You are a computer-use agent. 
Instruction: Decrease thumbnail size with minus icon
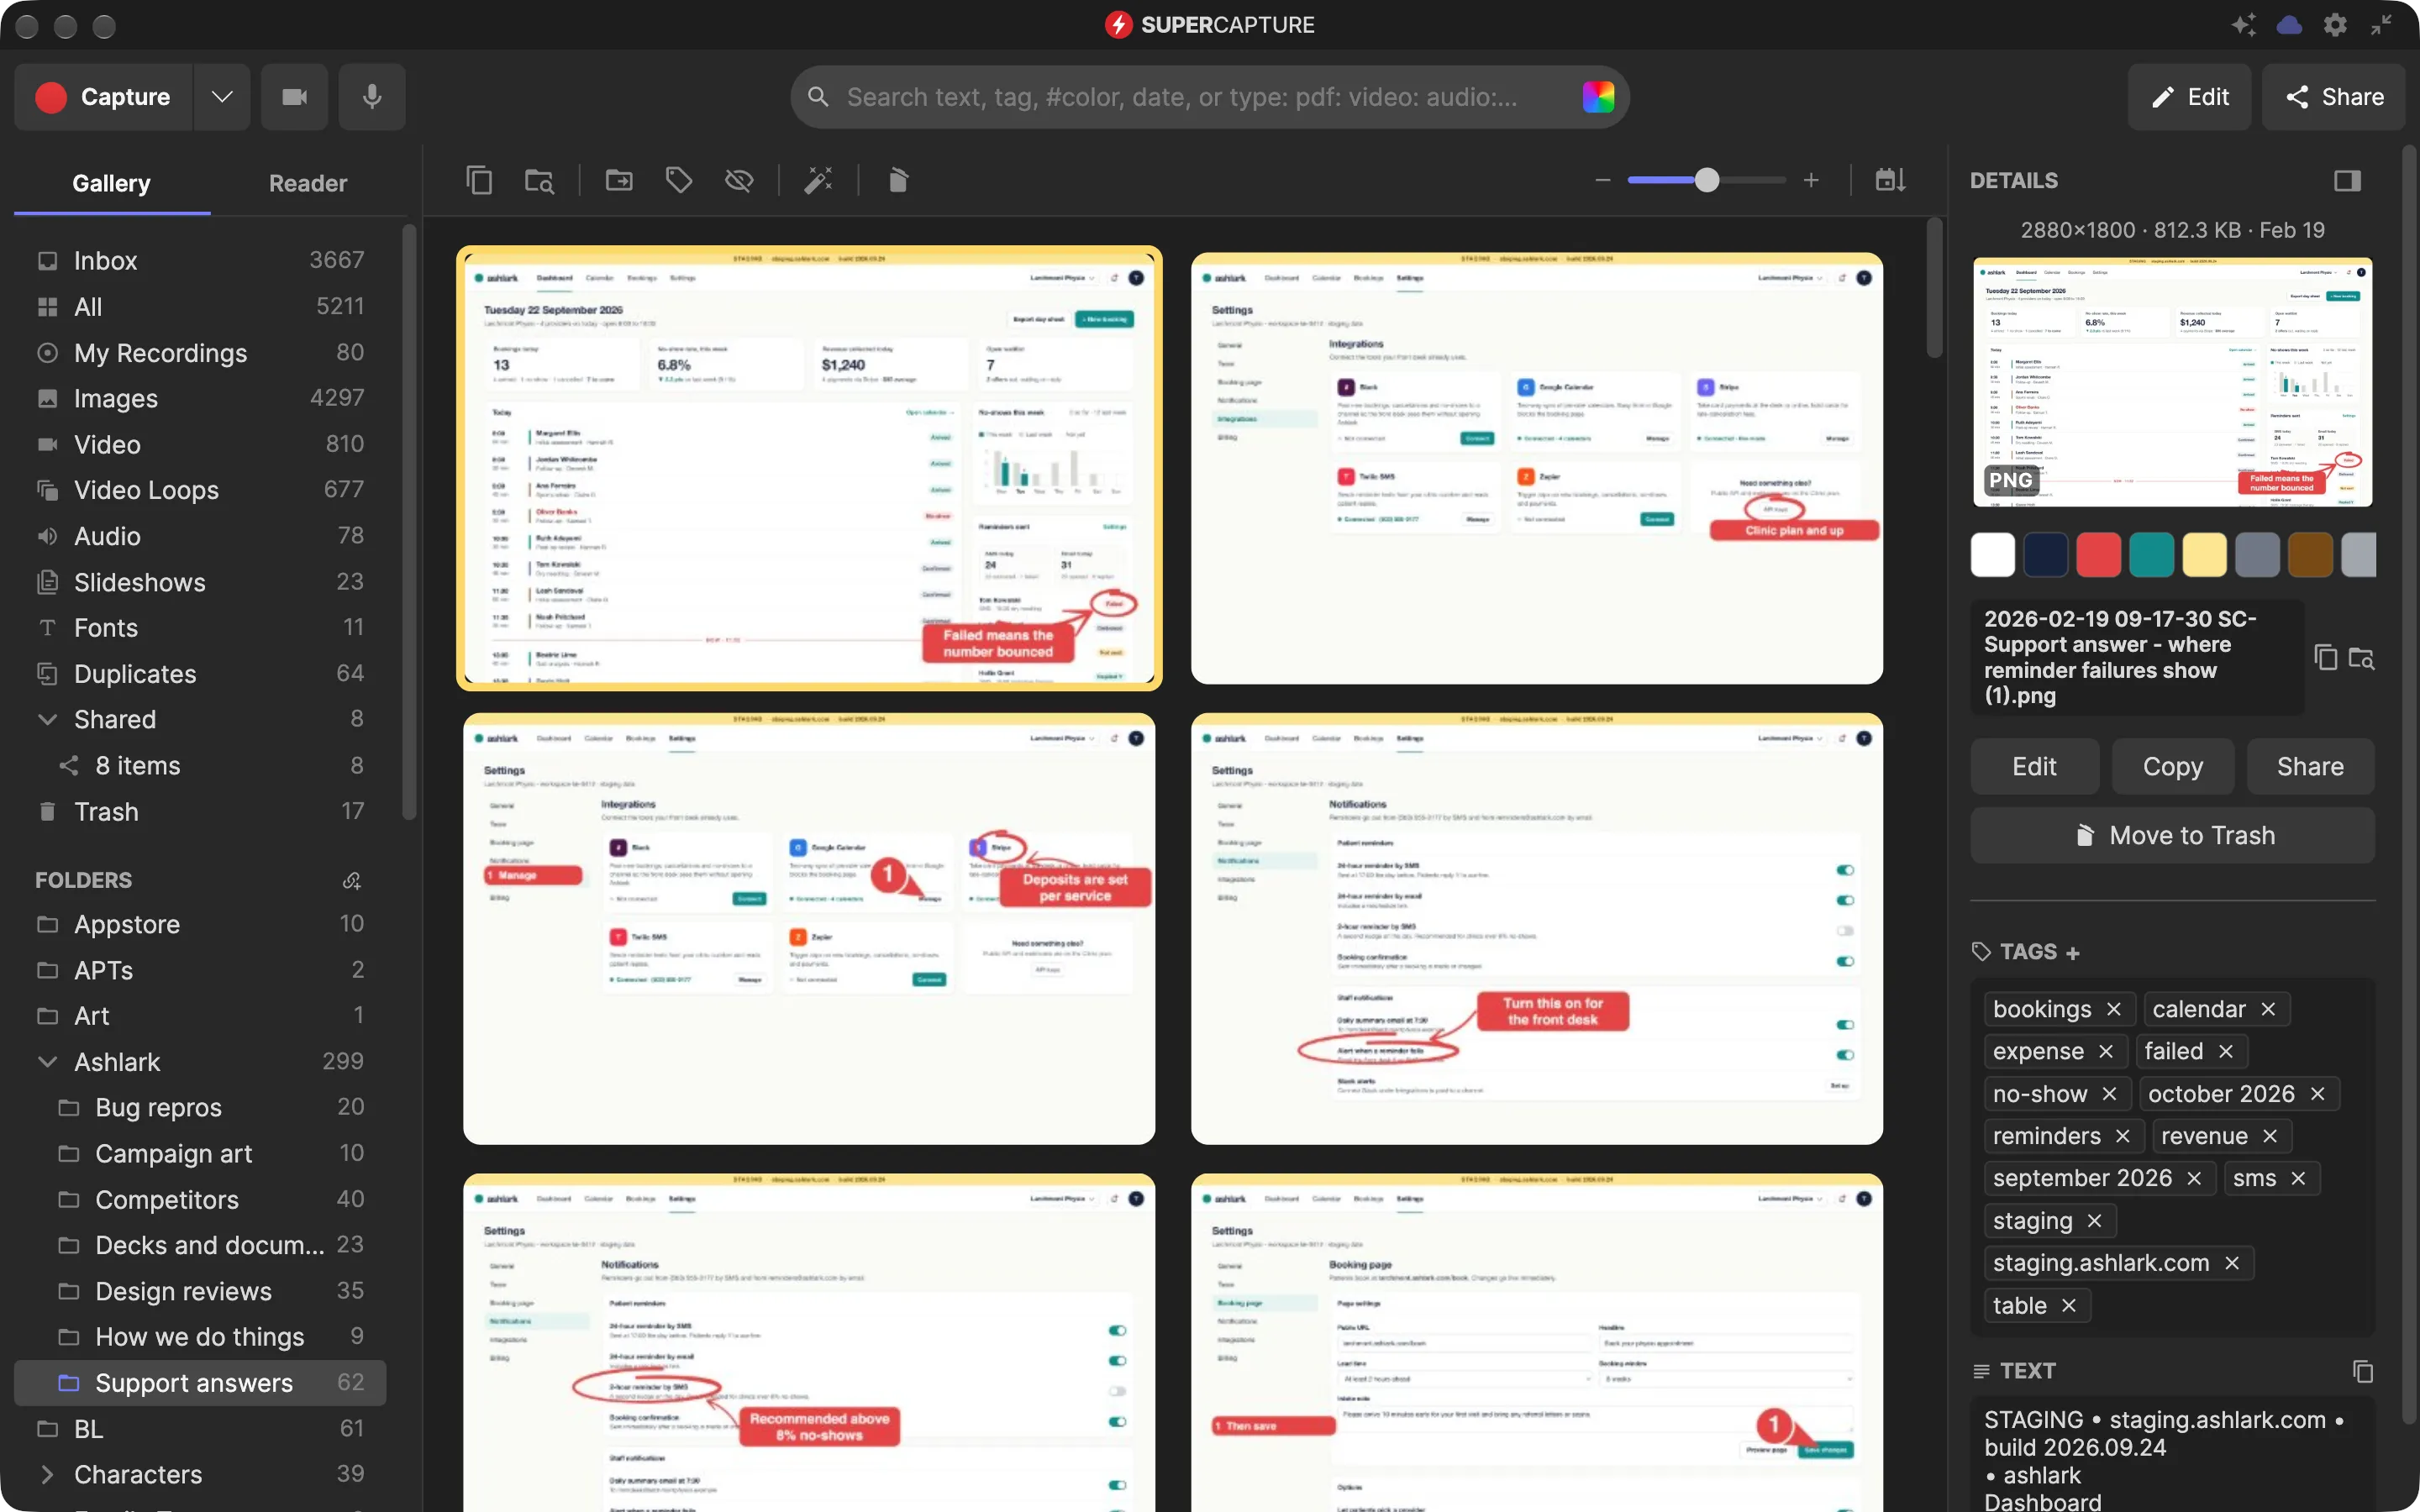tap(1603, 180)
